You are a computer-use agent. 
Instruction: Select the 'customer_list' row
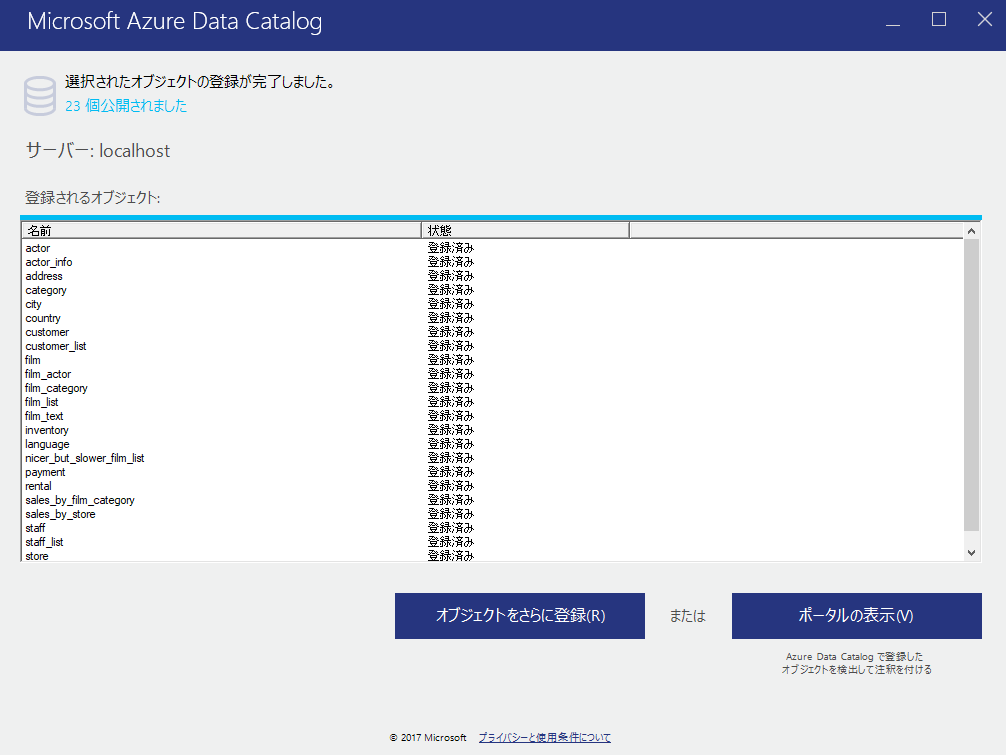(x=493, y=346)
